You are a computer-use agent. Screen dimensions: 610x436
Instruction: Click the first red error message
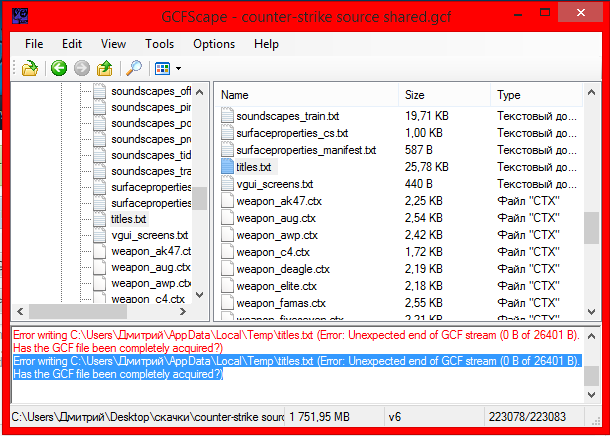(x=296, y=341)
